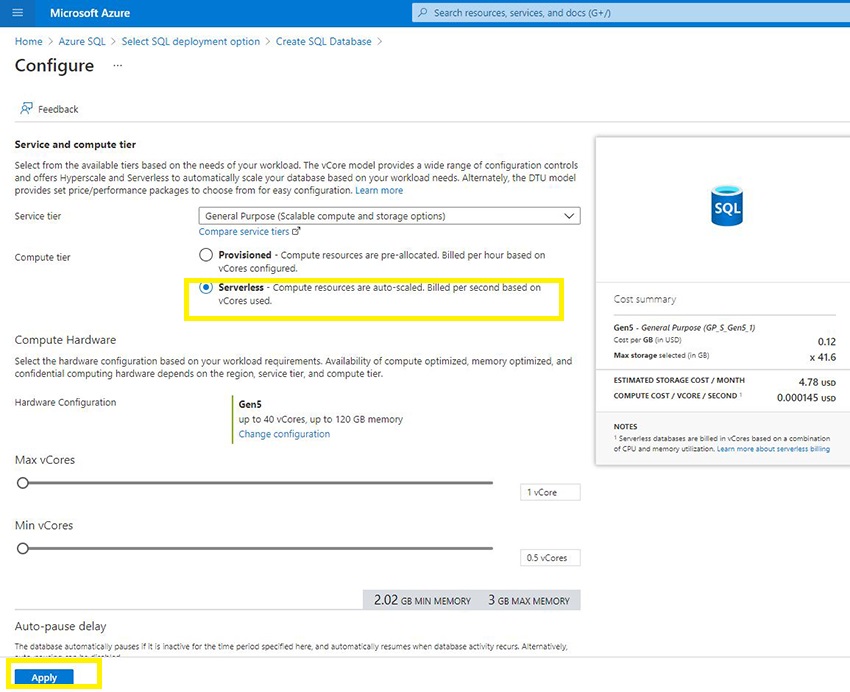Focus the search resources input field
The image size is (850, 692).
click(x=630, y=12)
